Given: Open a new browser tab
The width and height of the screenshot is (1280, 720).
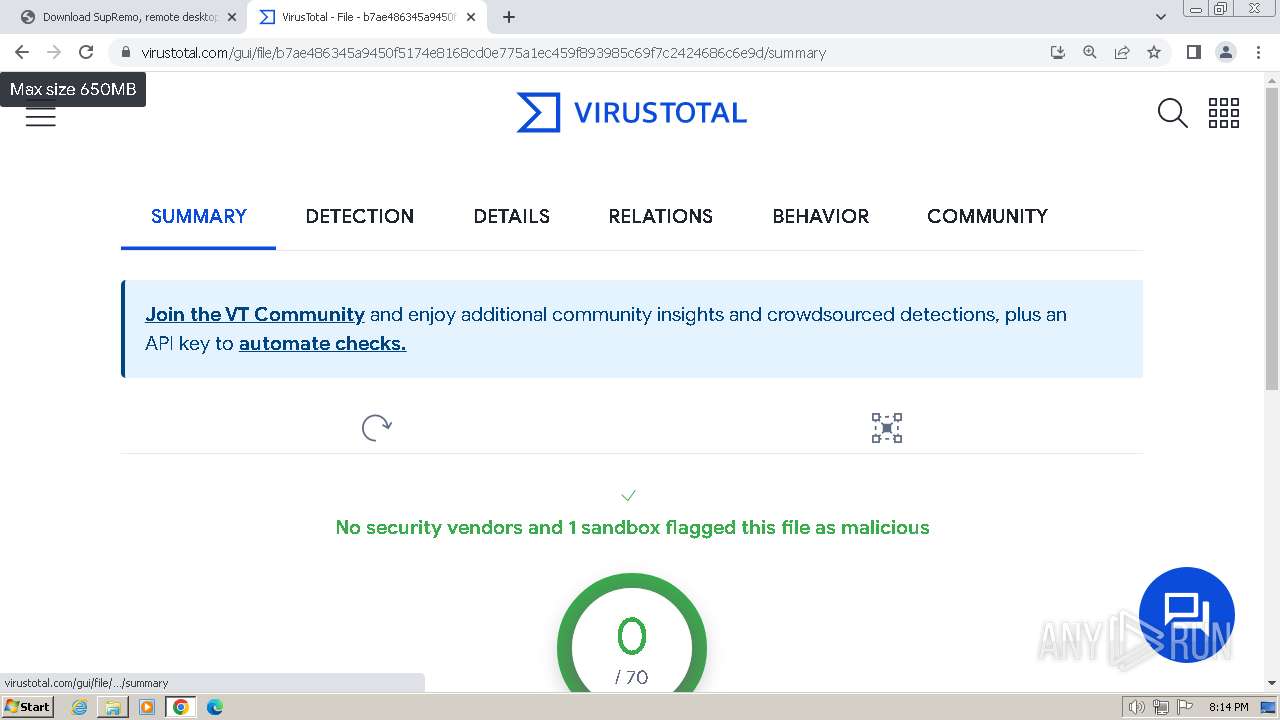Looking at the screenshot, I should point(509,17).
